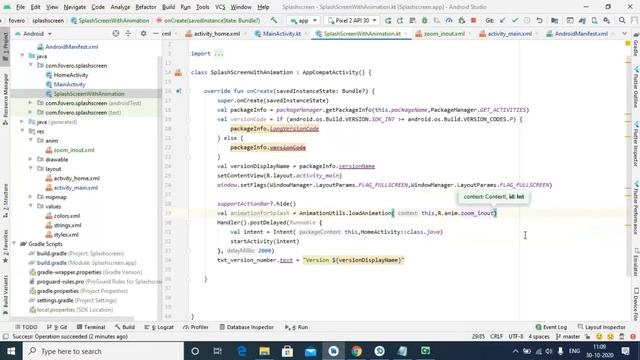Image resolution: width=640 pixels, height=360 pixels.
Task: Click the Attach Debugger to Android Process icon
Action: [462, 20]
